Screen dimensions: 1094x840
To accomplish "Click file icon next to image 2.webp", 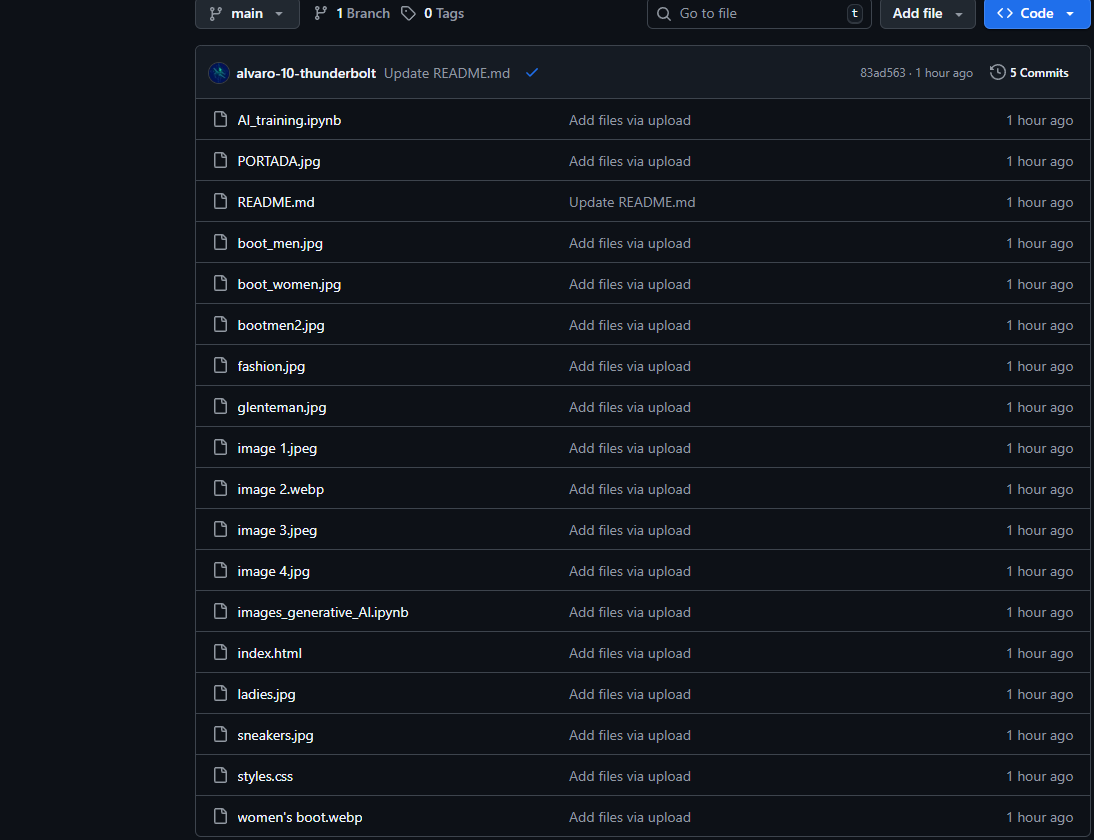I will tap(220, 488).
